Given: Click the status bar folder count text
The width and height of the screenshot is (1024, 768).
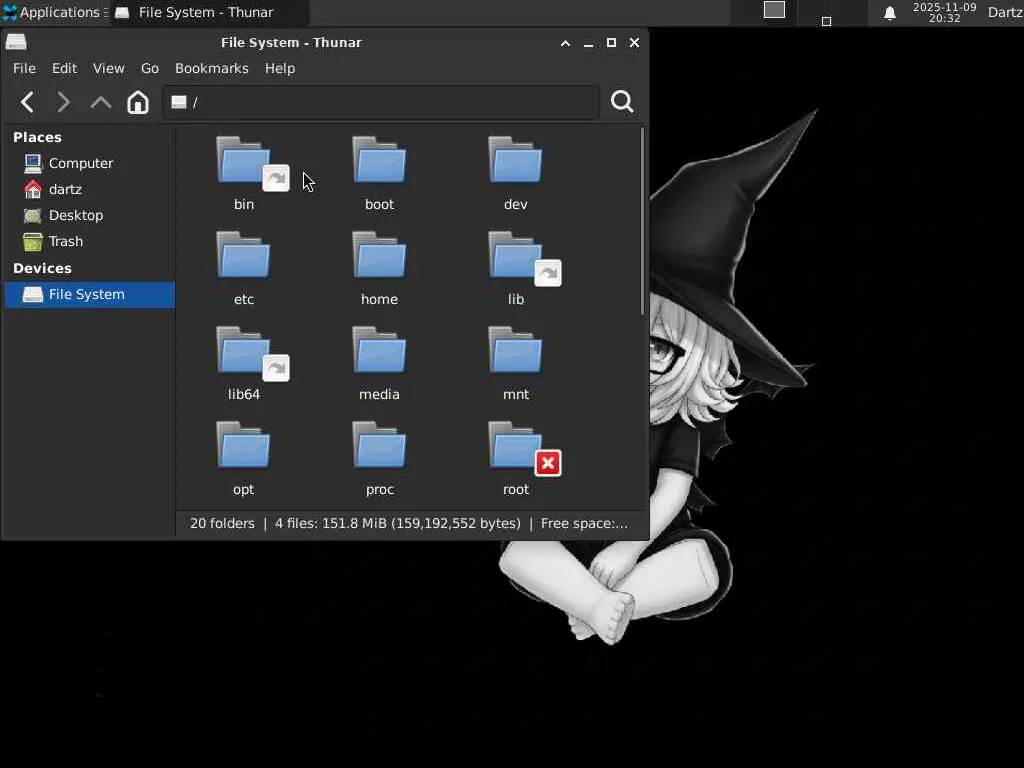Looking at the screenshot, I should click(x=222, y=524).
